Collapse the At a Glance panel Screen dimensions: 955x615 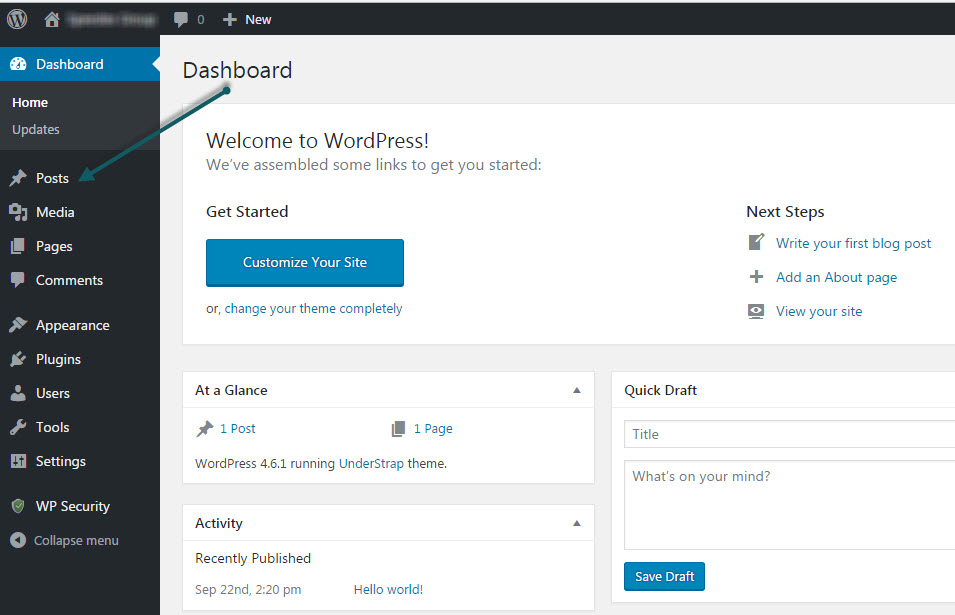[577, 390]
